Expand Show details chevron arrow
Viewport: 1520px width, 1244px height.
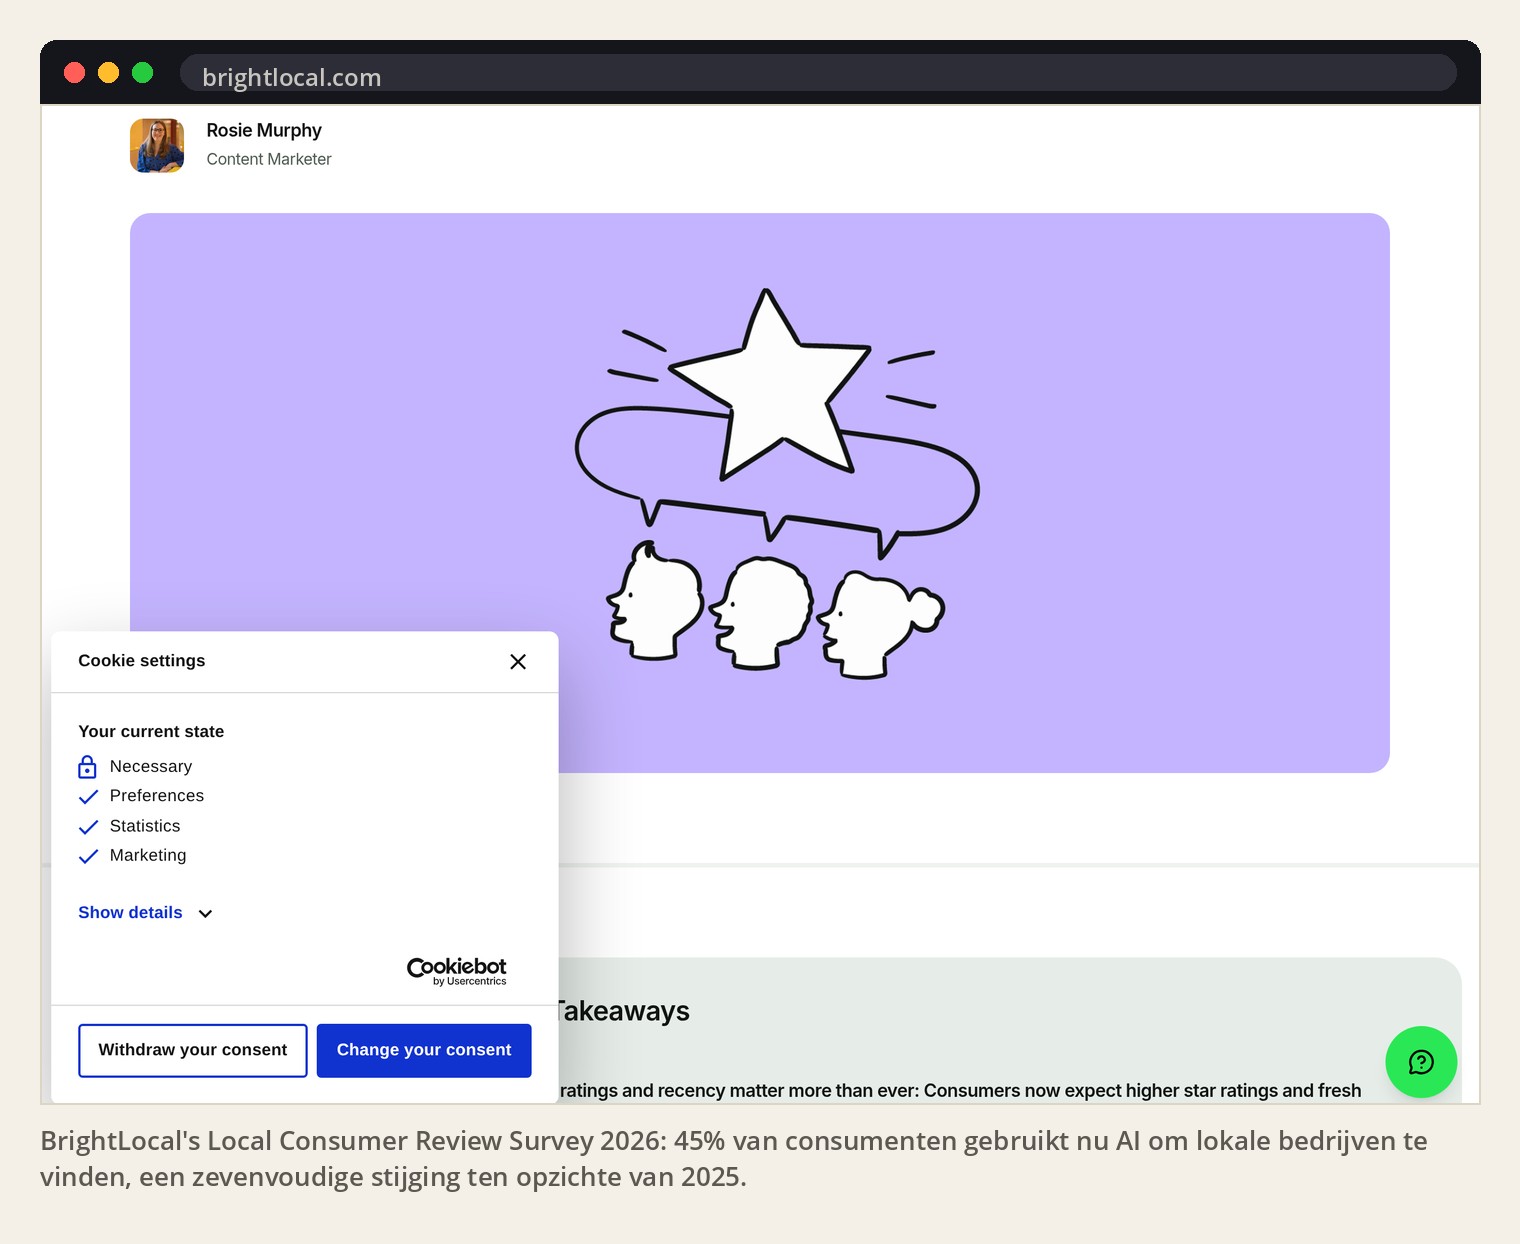[x=205, y=914]
